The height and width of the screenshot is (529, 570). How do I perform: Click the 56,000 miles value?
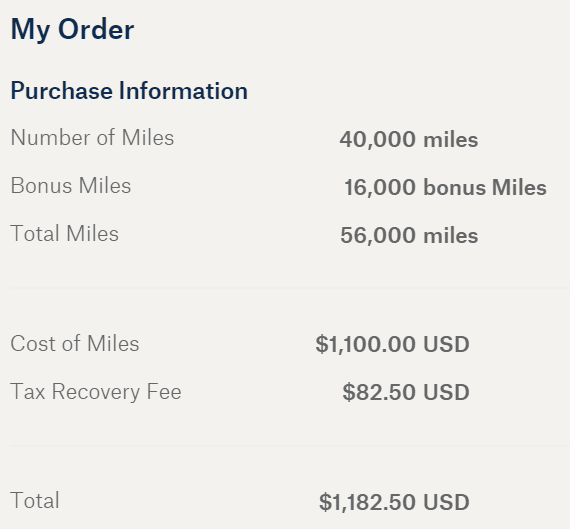409,235
